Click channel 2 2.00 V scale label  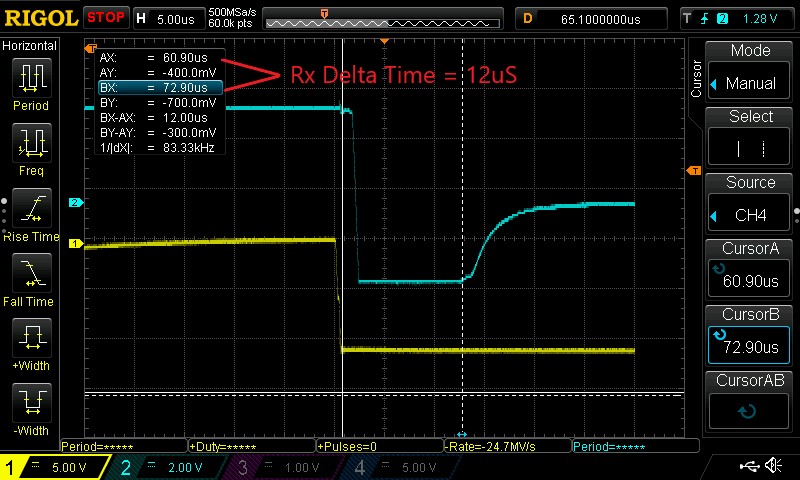(185, 467)
